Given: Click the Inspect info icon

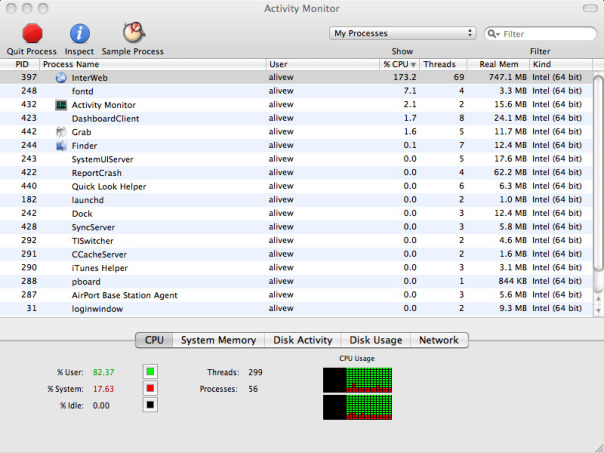Looking at the screenshot, I should click(79, 33).
